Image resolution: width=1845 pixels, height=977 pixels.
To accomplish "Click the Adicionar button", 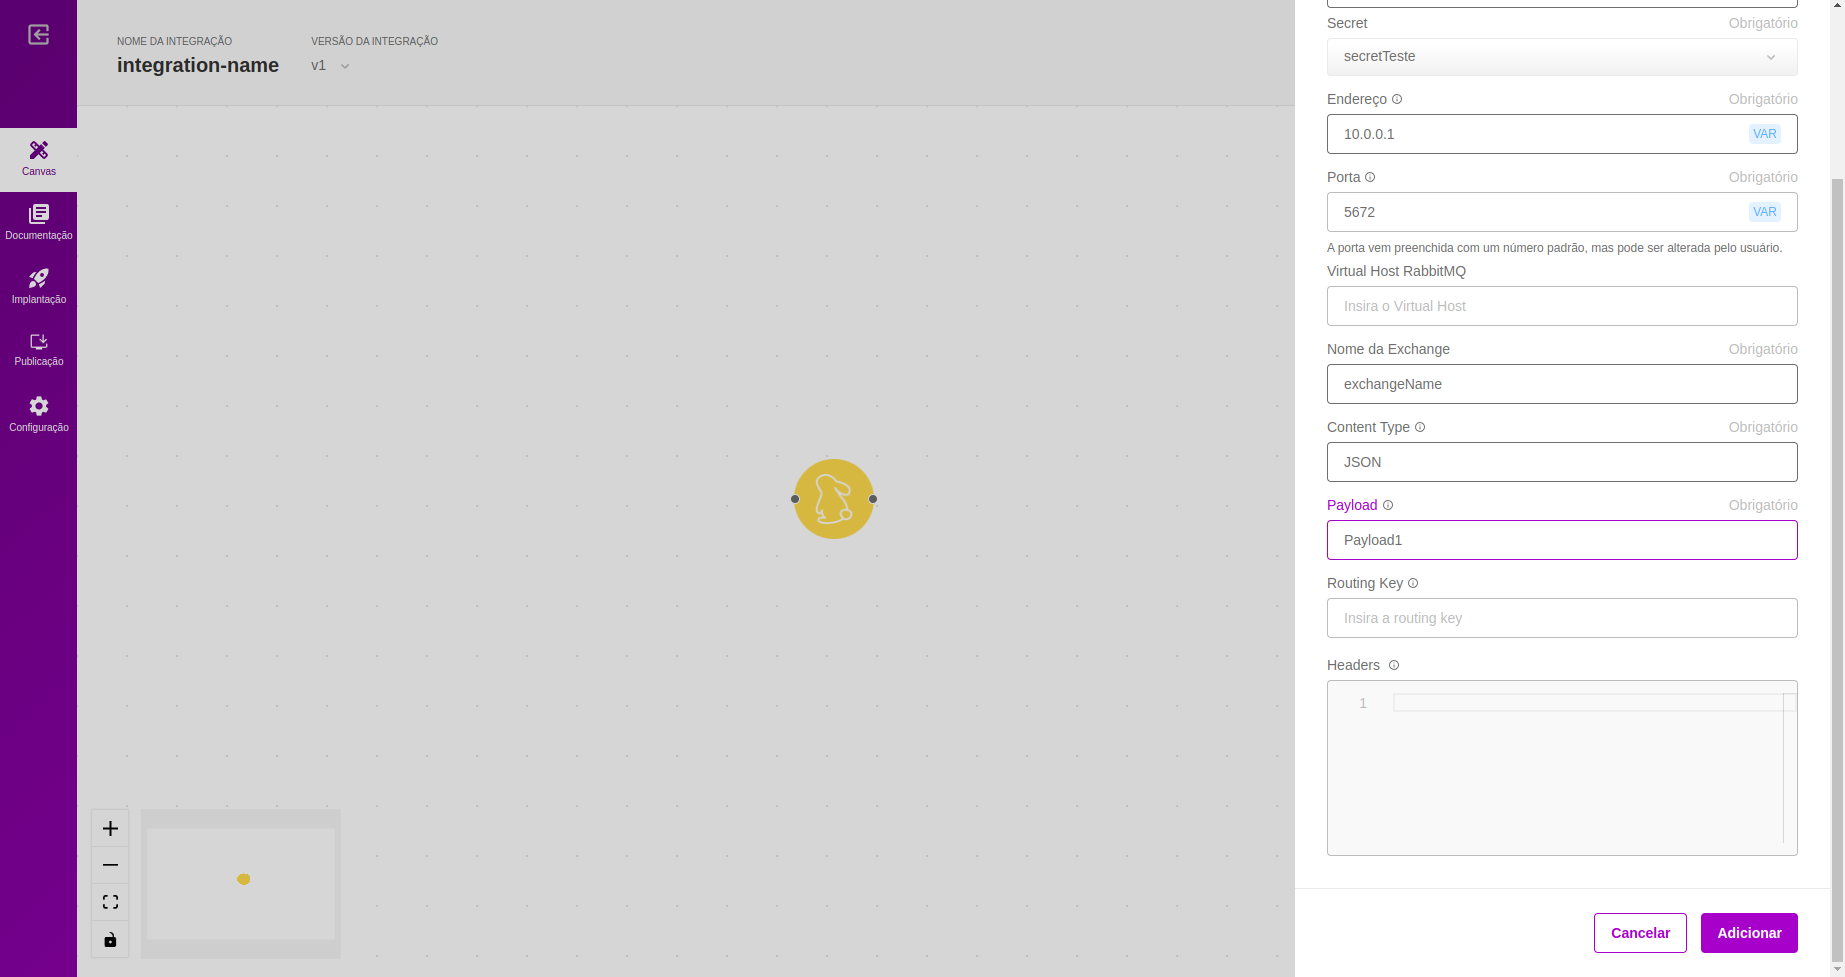I will pos(1749,933).
